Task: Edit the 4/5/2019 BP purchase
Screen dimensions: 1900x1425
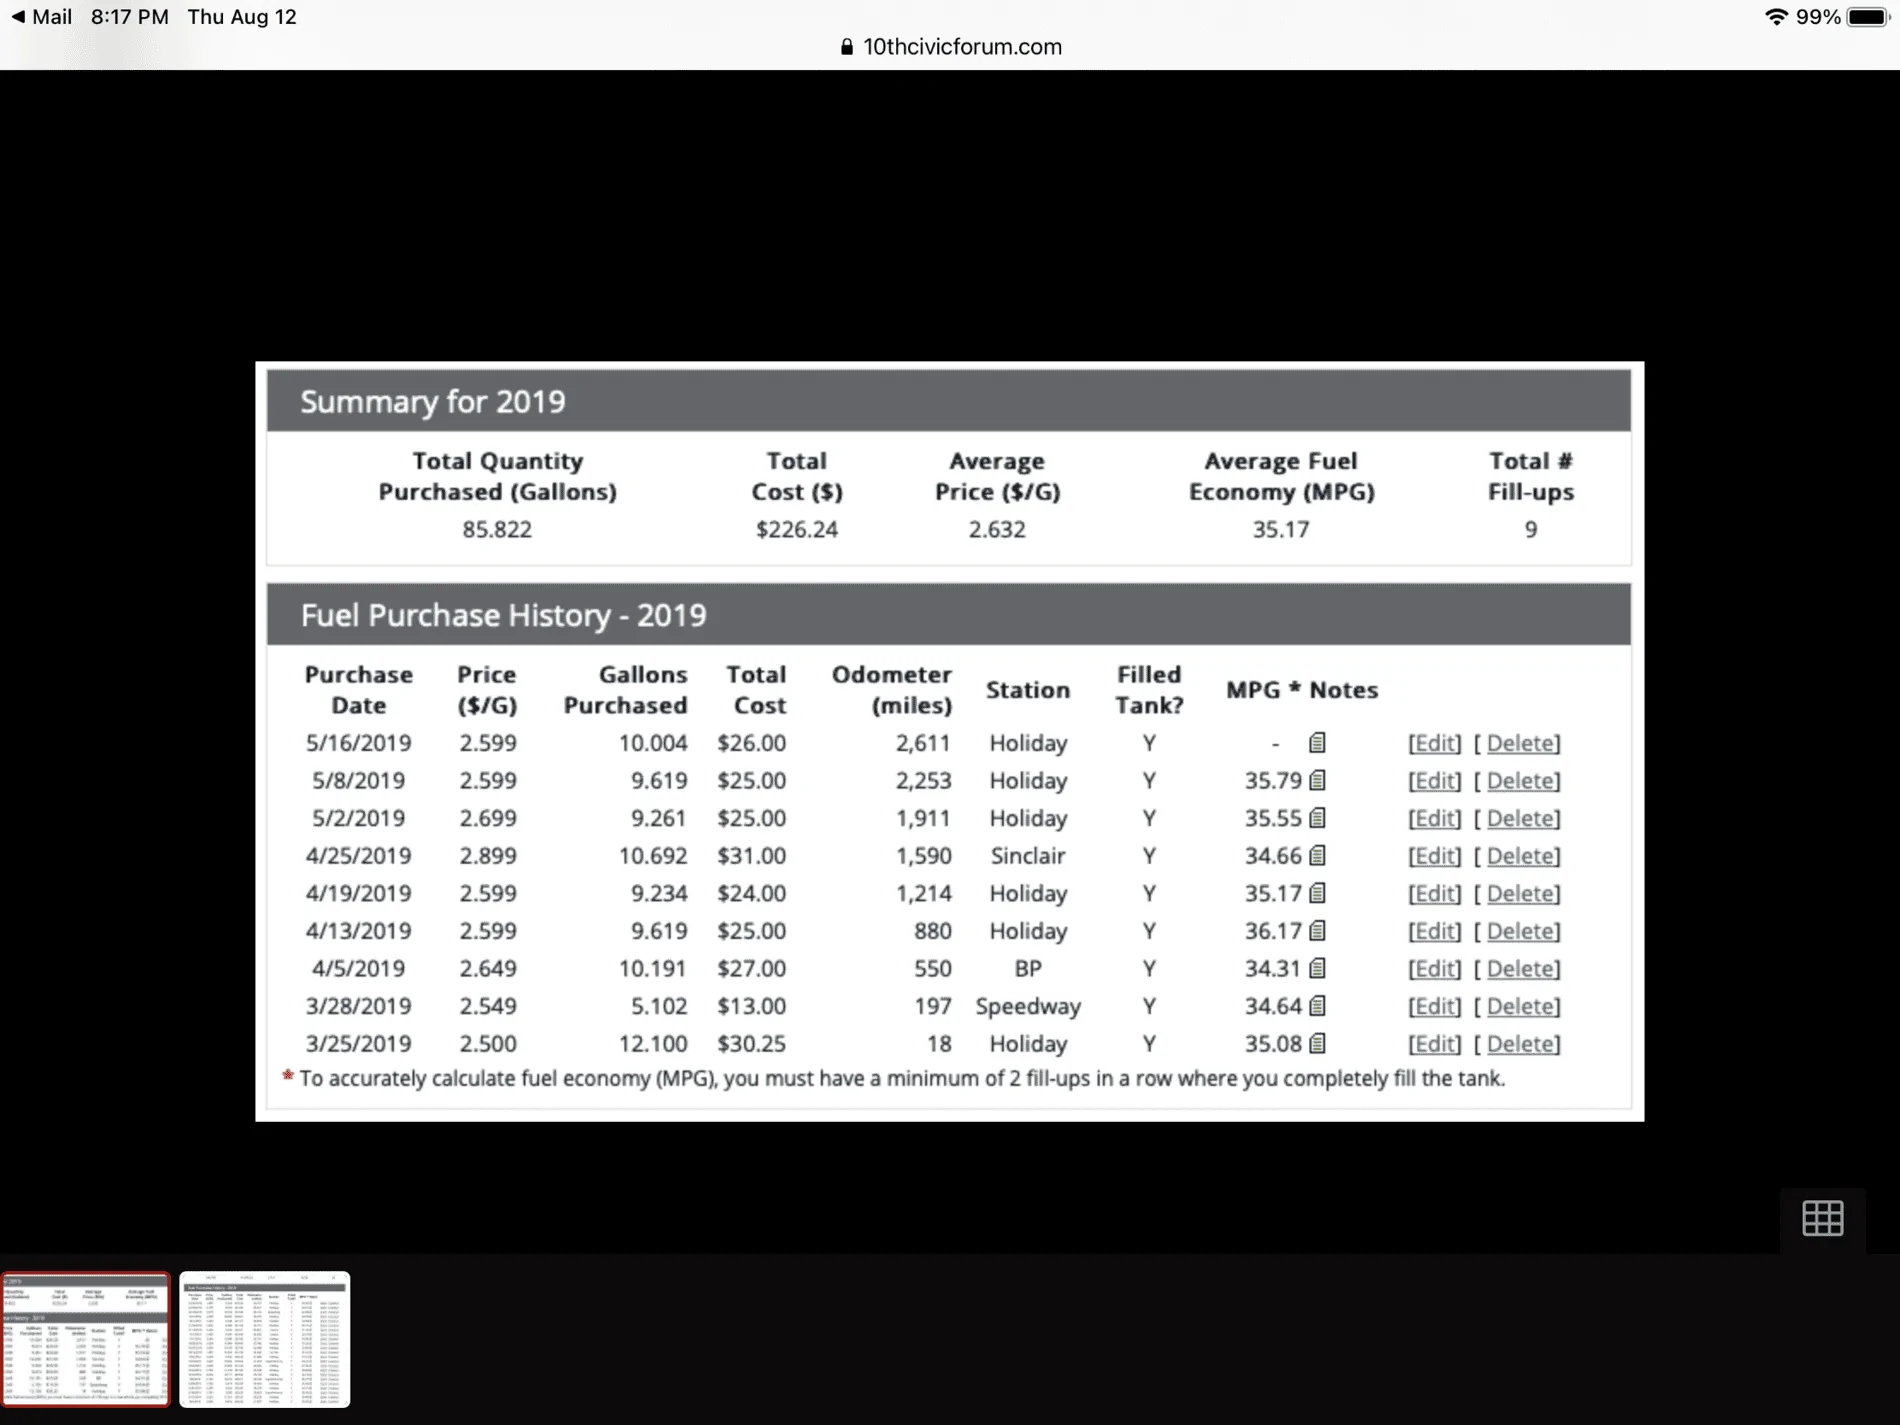Action: pyautogui.click(x=1434, y=968)
